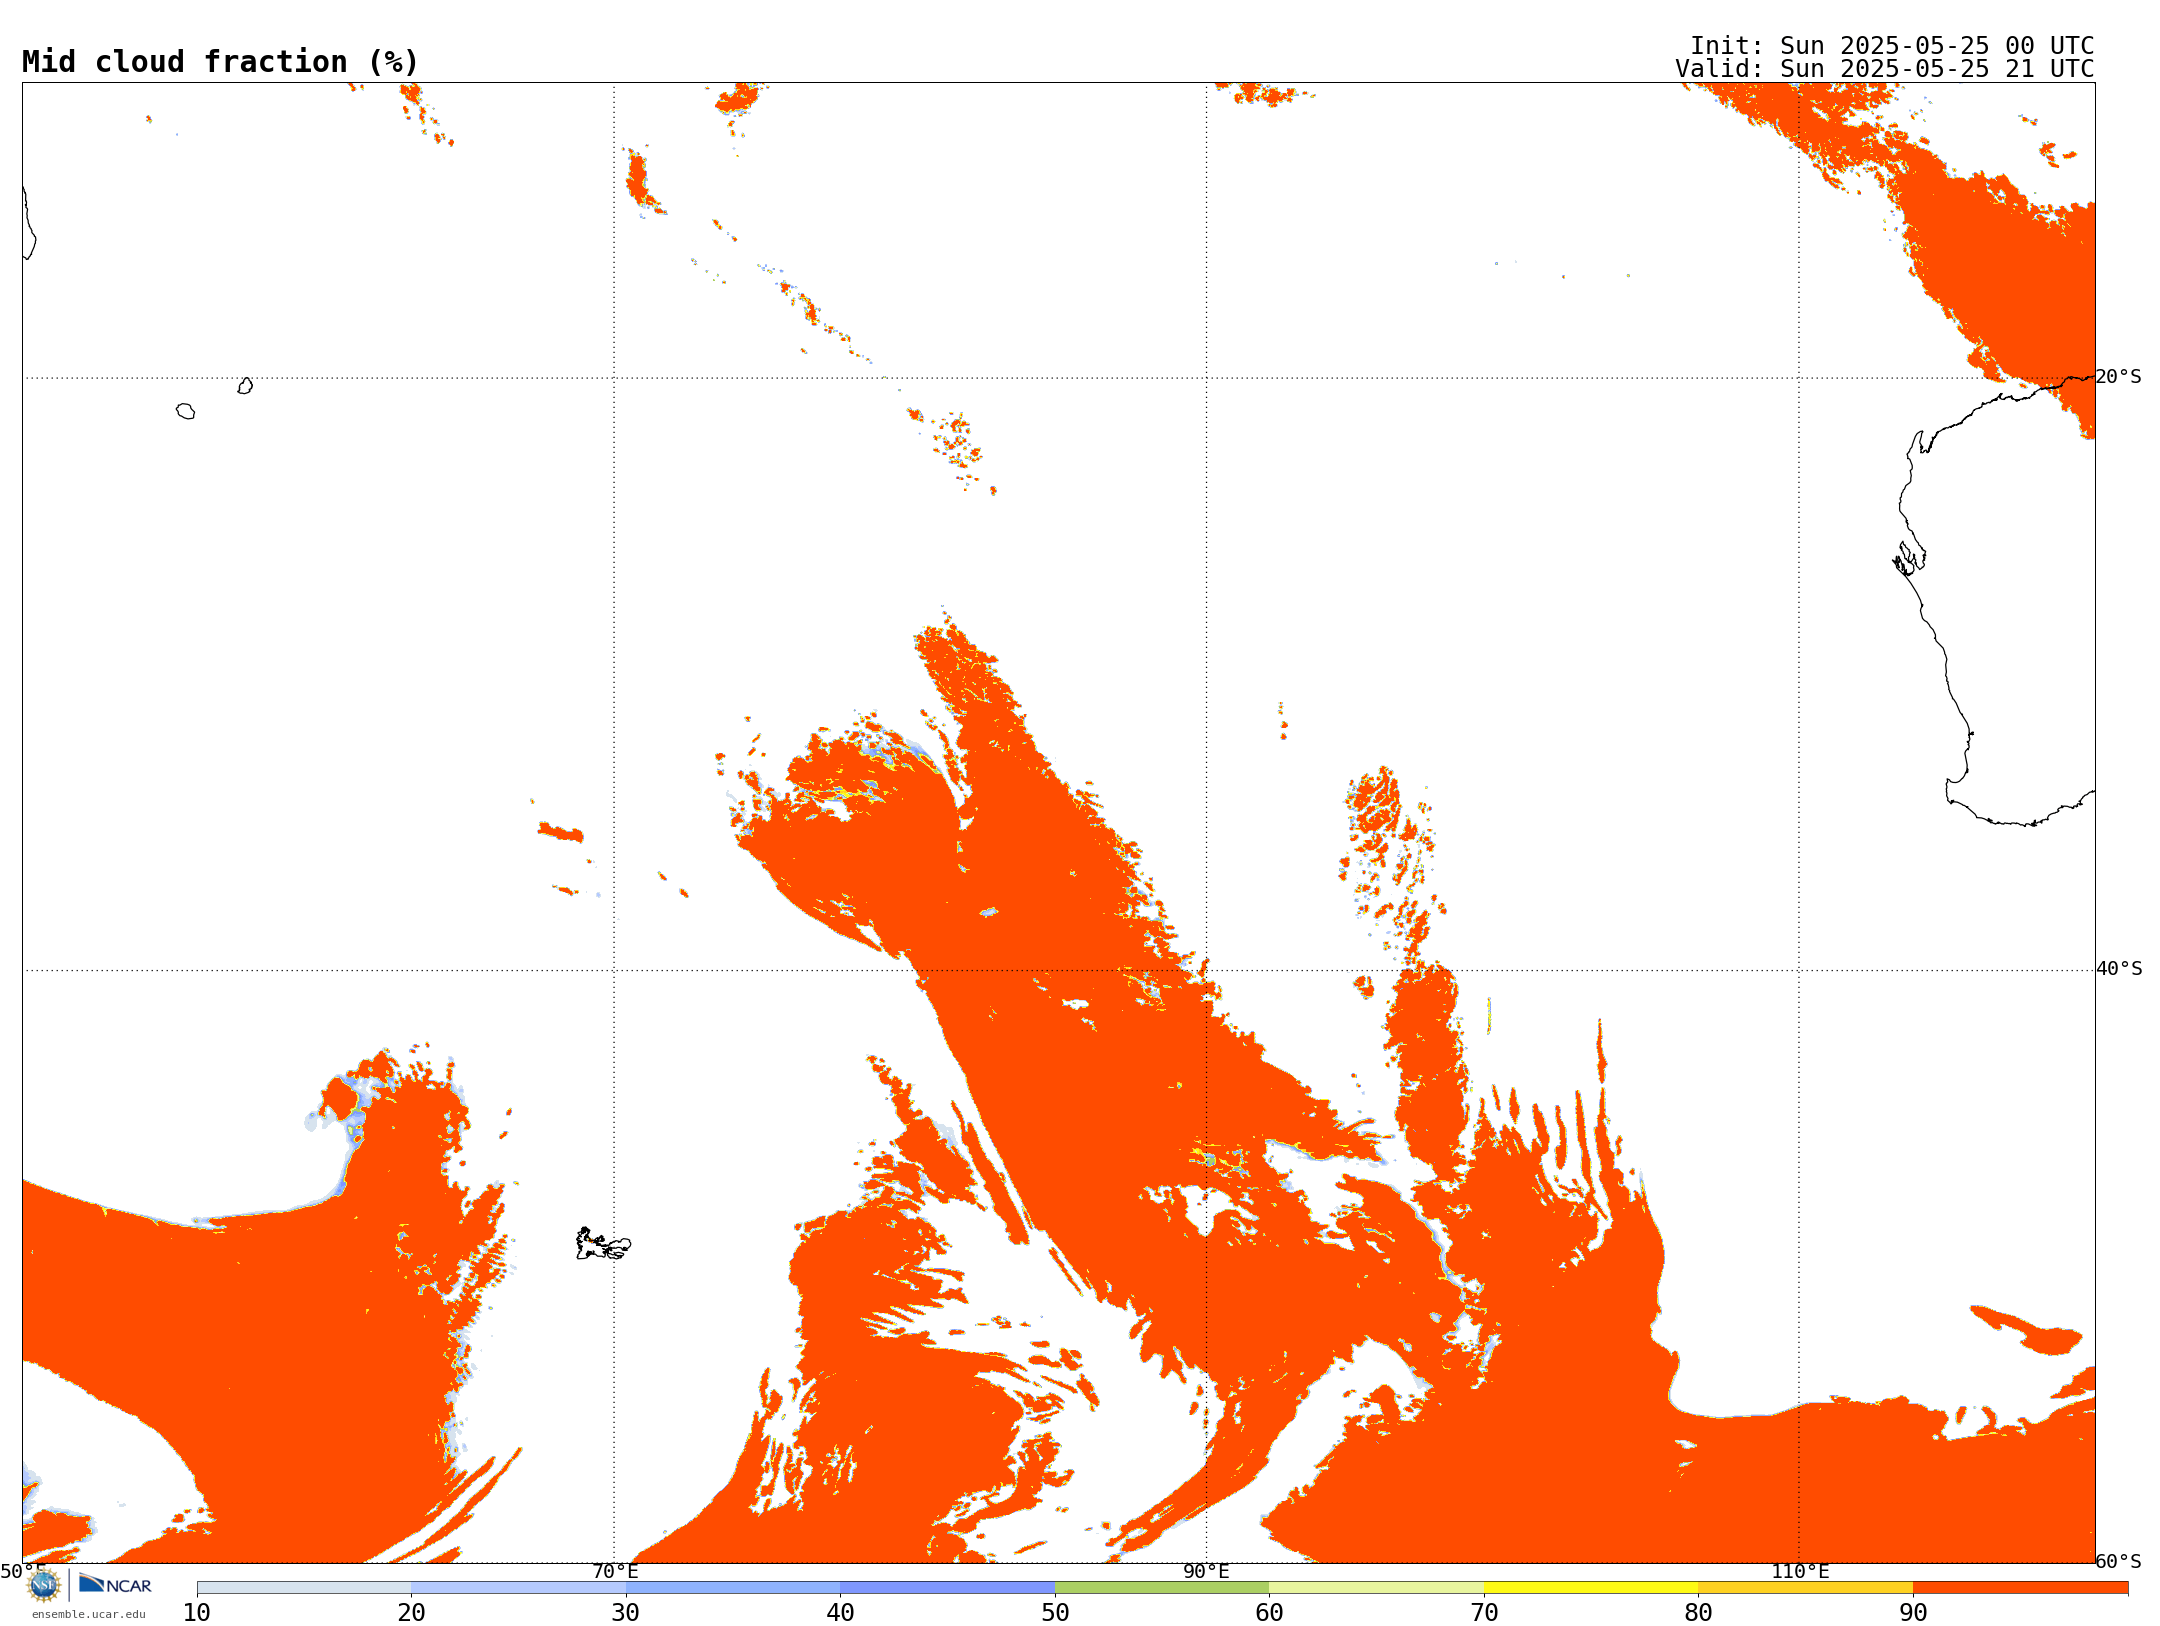Screen dimensions: 2160x1626
Task: Click the 'Valid: Sun 2025-05-25 21 UTC' text
Action: [x=1884, y=69]
